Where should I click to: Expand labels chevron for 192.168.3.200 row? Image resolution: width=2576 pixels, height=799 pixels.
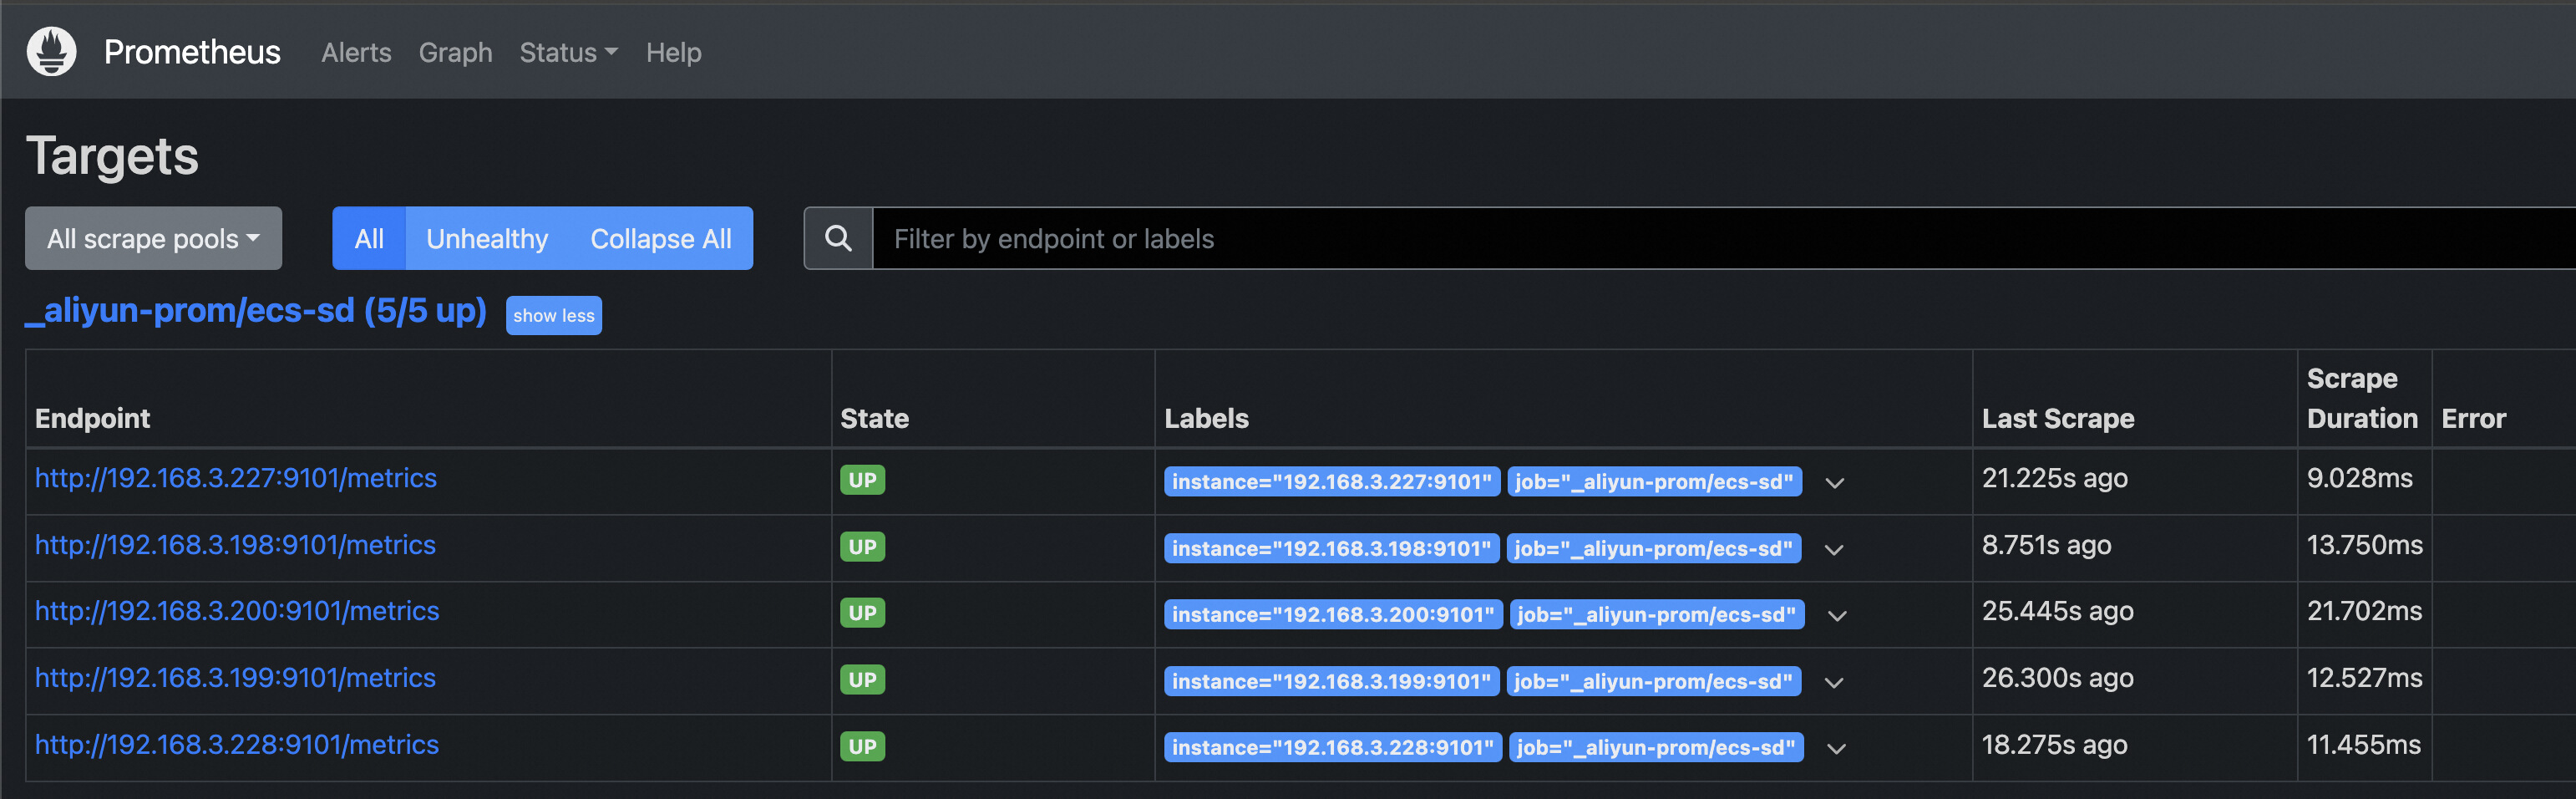click(1836, 616)
